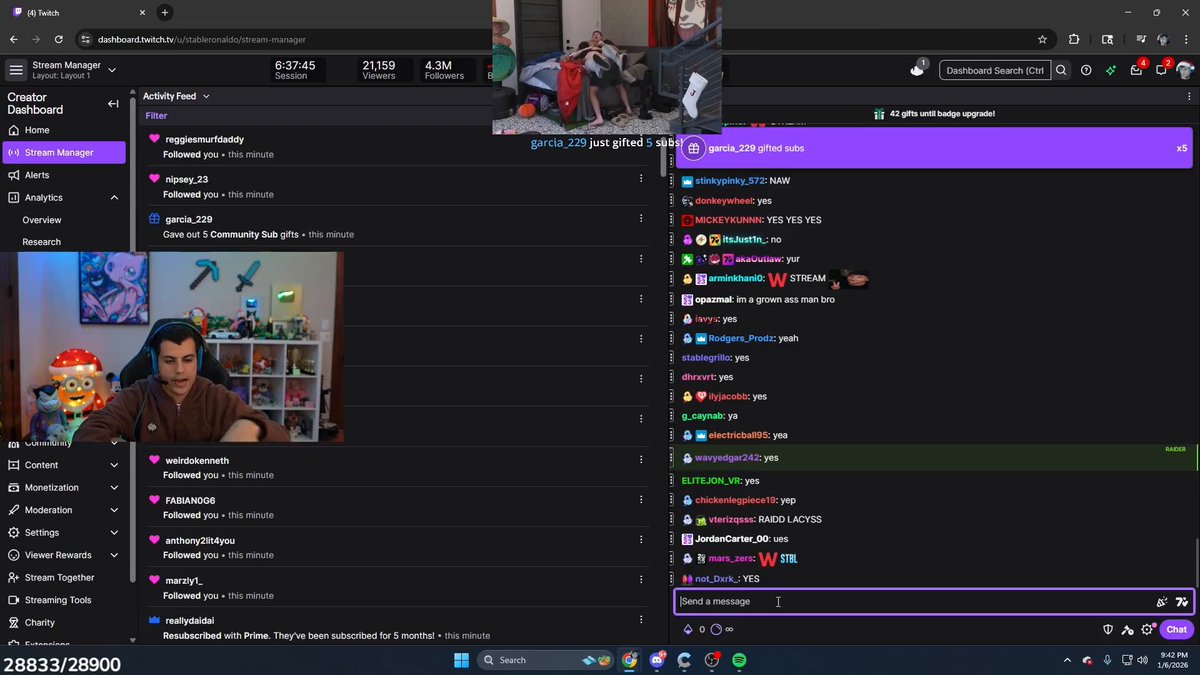Click the Windows Start button
1200x675 pixels.
(x=461, y=660)
